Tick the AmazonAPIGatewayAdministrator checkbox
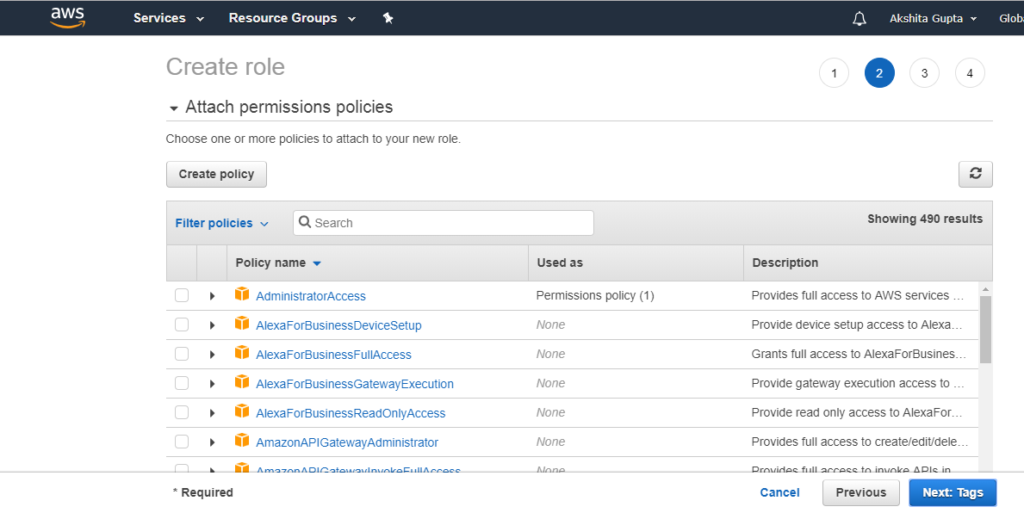1024x513 pixels. pos(182,442)
